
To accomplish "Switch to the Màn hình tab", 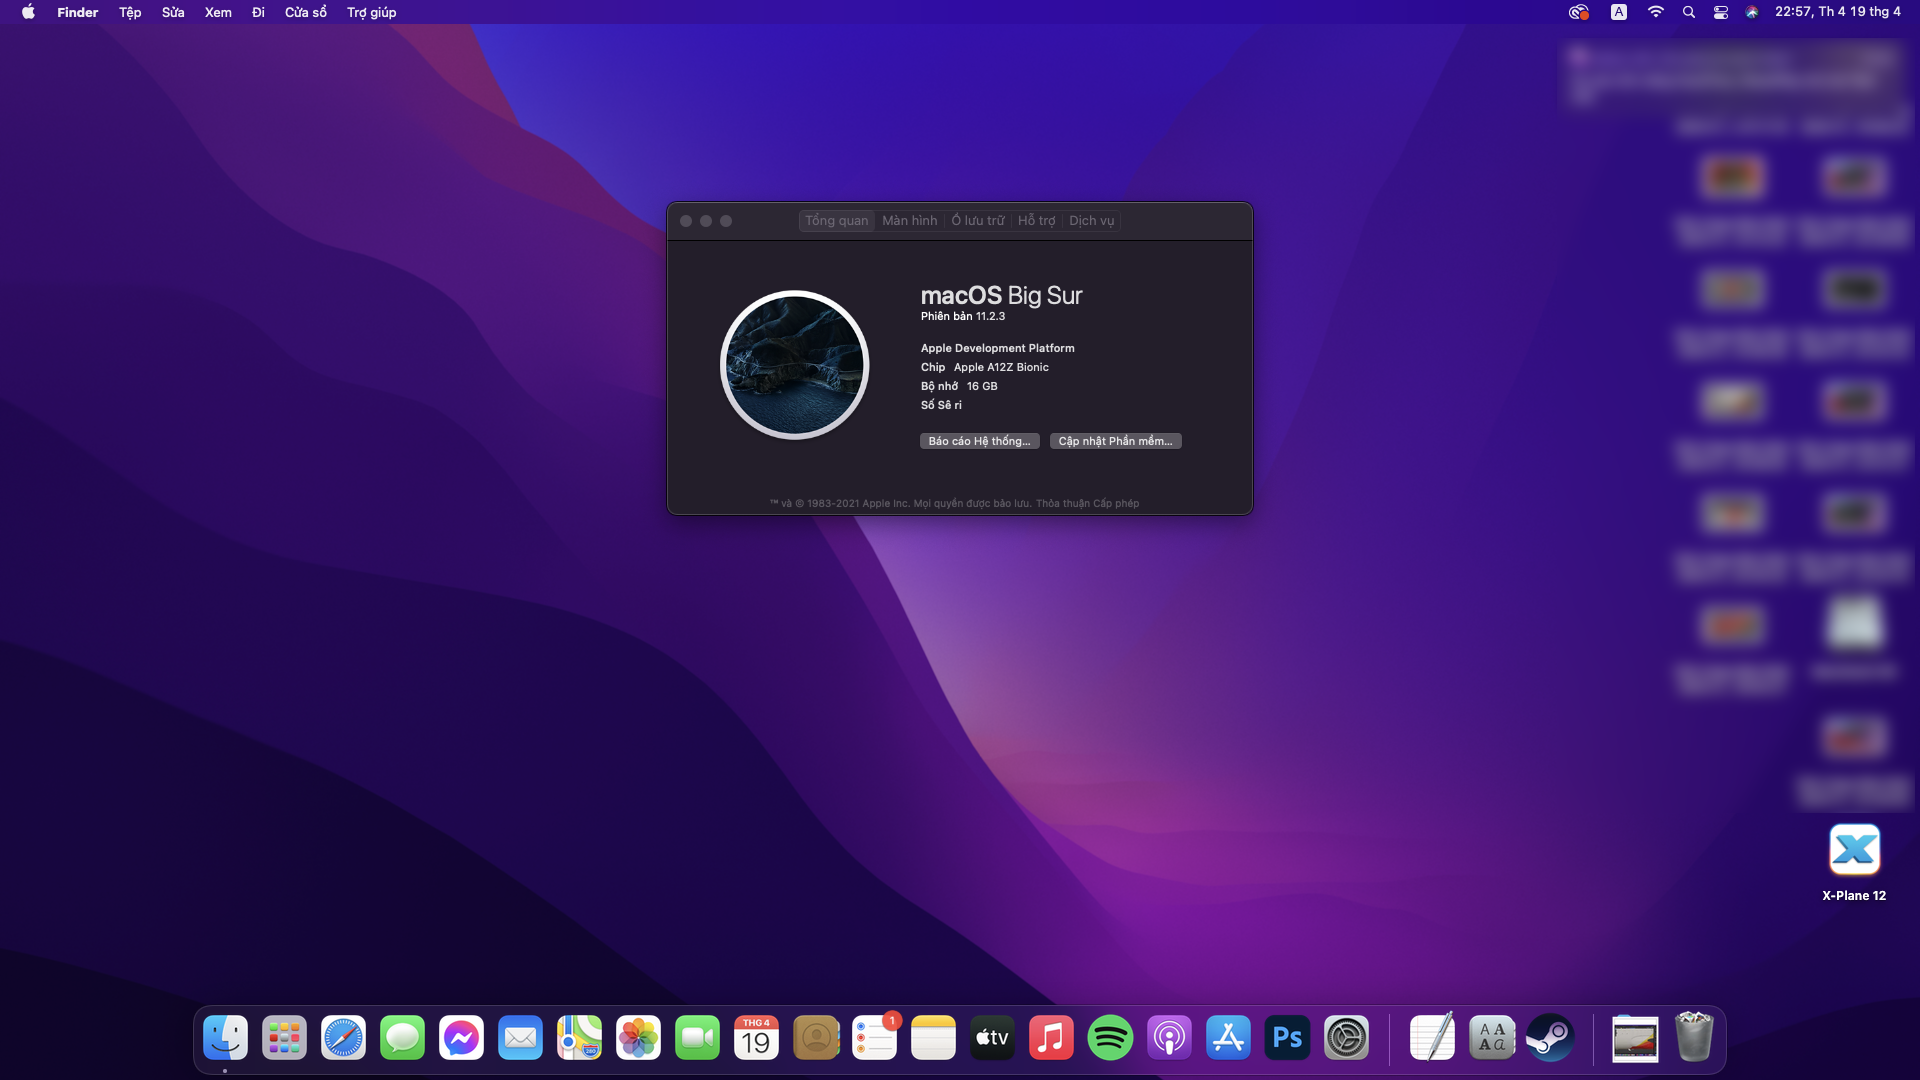I will [x=910, y=220].
